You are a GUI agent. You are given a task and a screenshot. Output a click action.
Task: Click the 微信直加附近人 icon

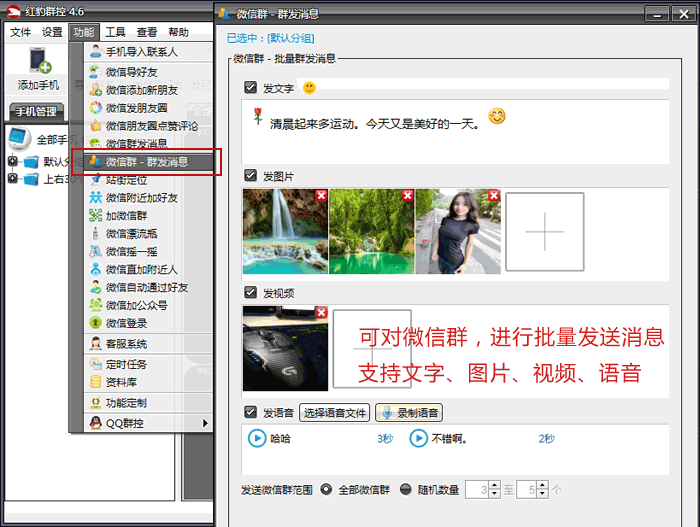[x=96, y=269]
